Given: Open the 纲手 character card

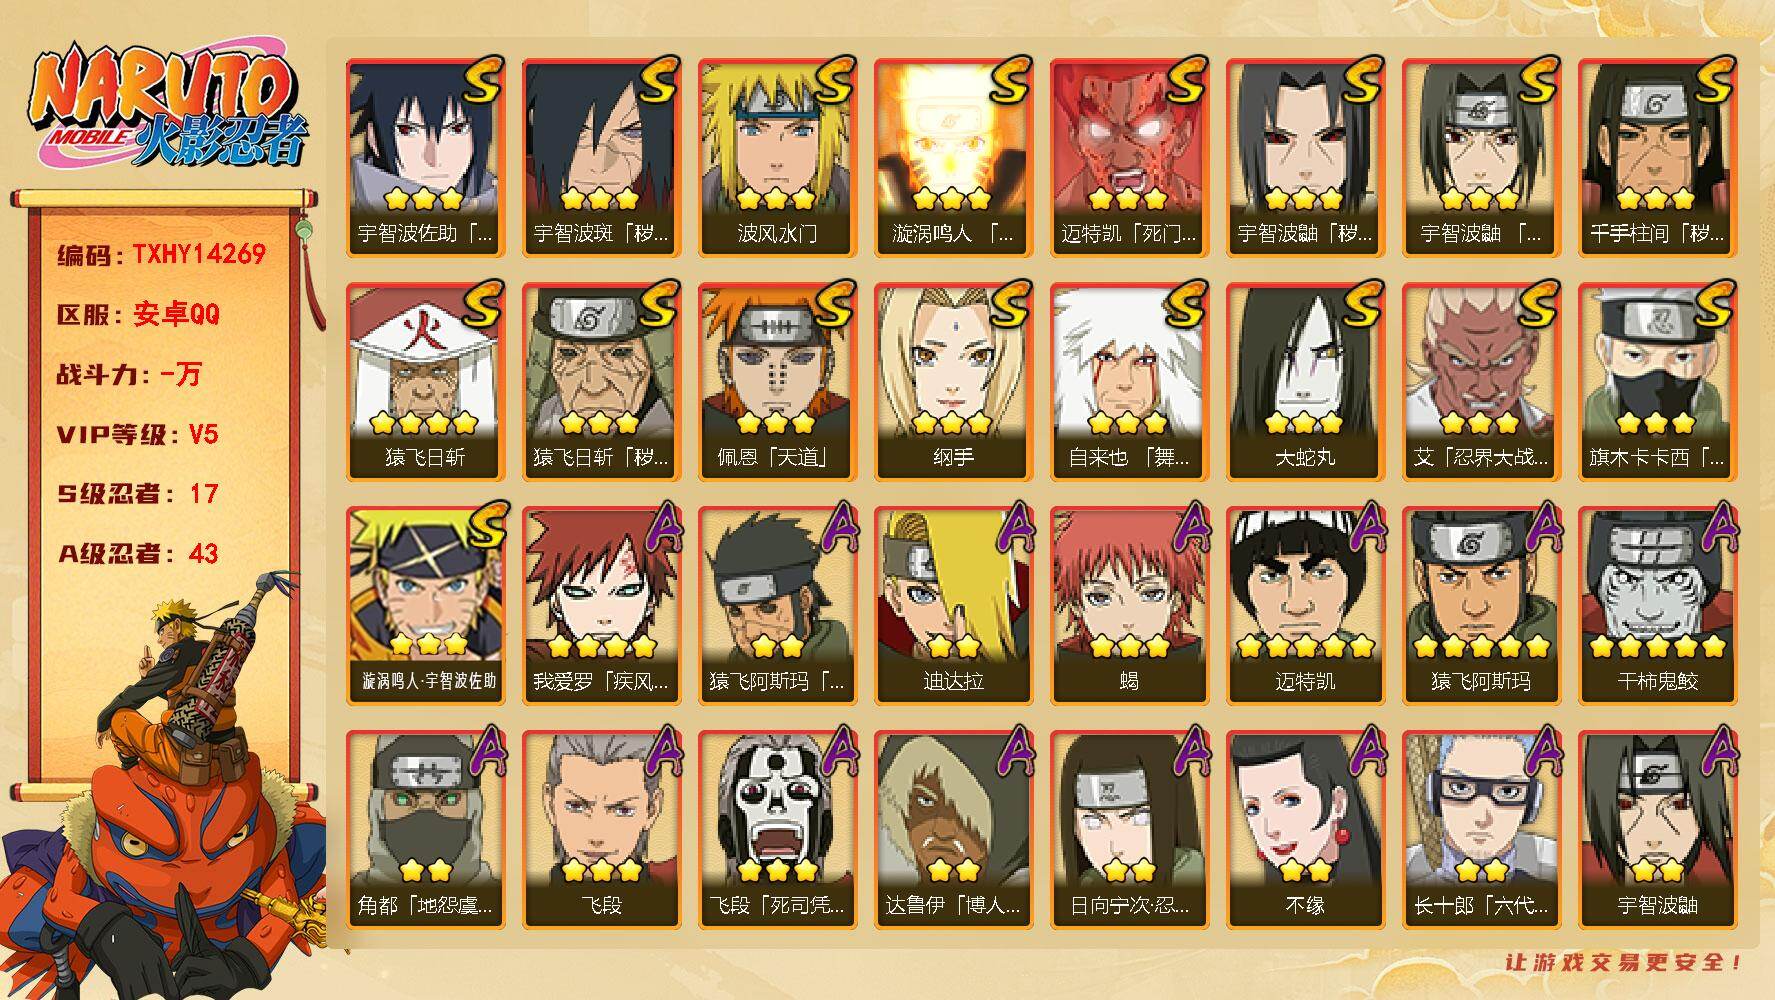Looking at the screenshot, I should click(953, 381).
